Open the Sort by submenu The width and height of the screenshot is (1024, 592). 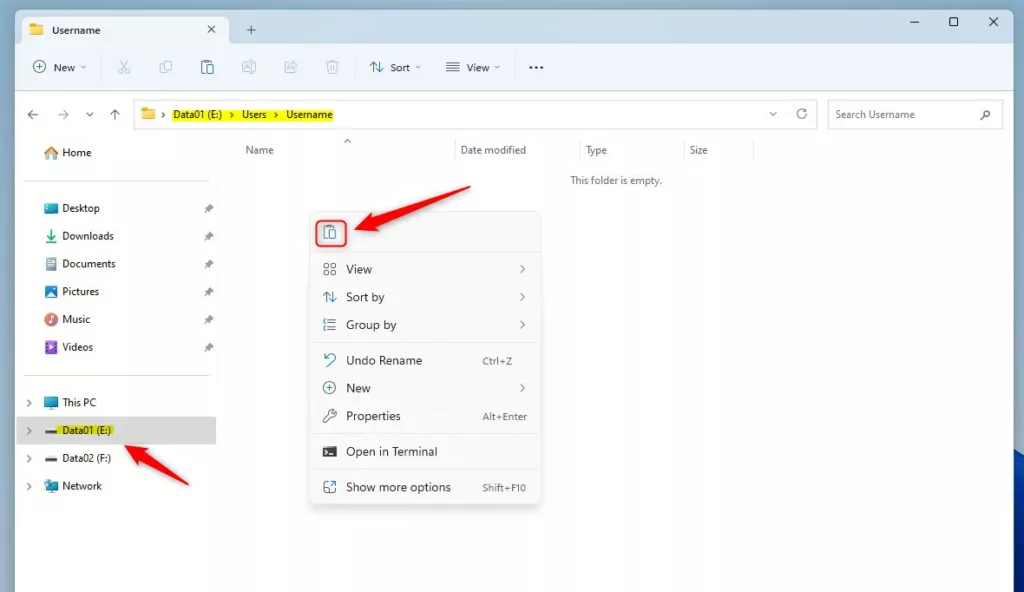point(425,297)
